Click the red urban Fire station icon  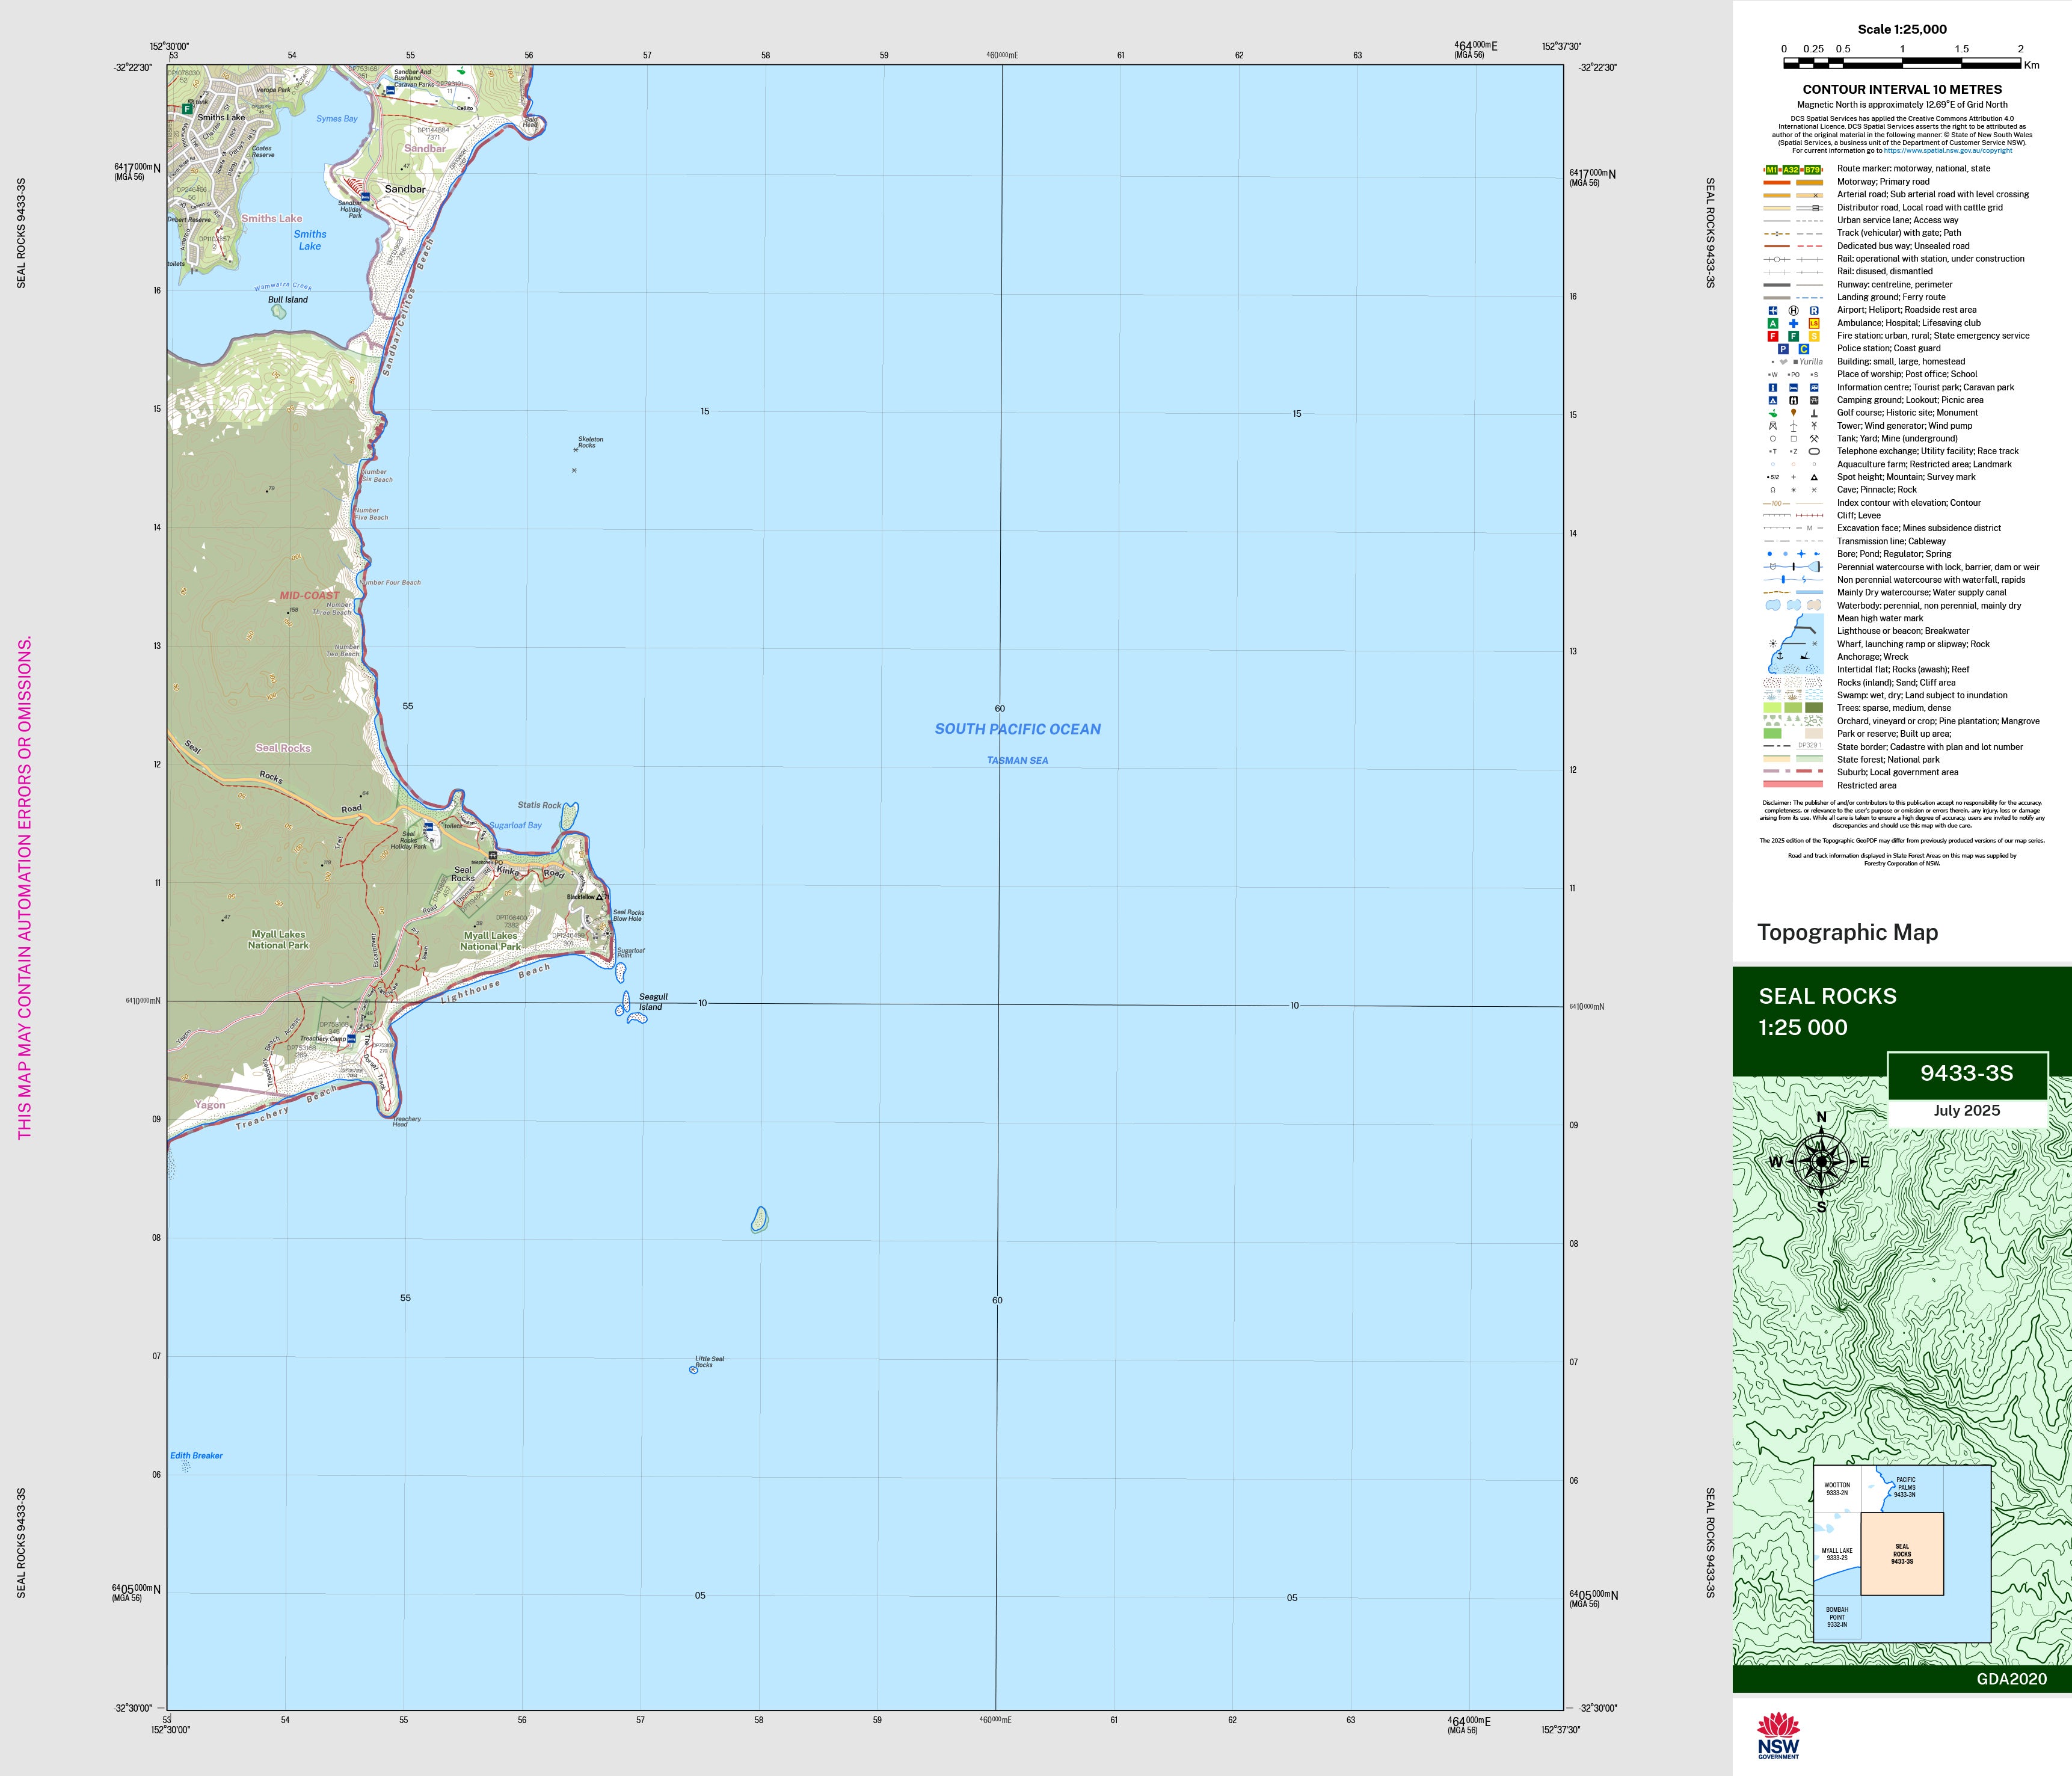[1772, 336]
